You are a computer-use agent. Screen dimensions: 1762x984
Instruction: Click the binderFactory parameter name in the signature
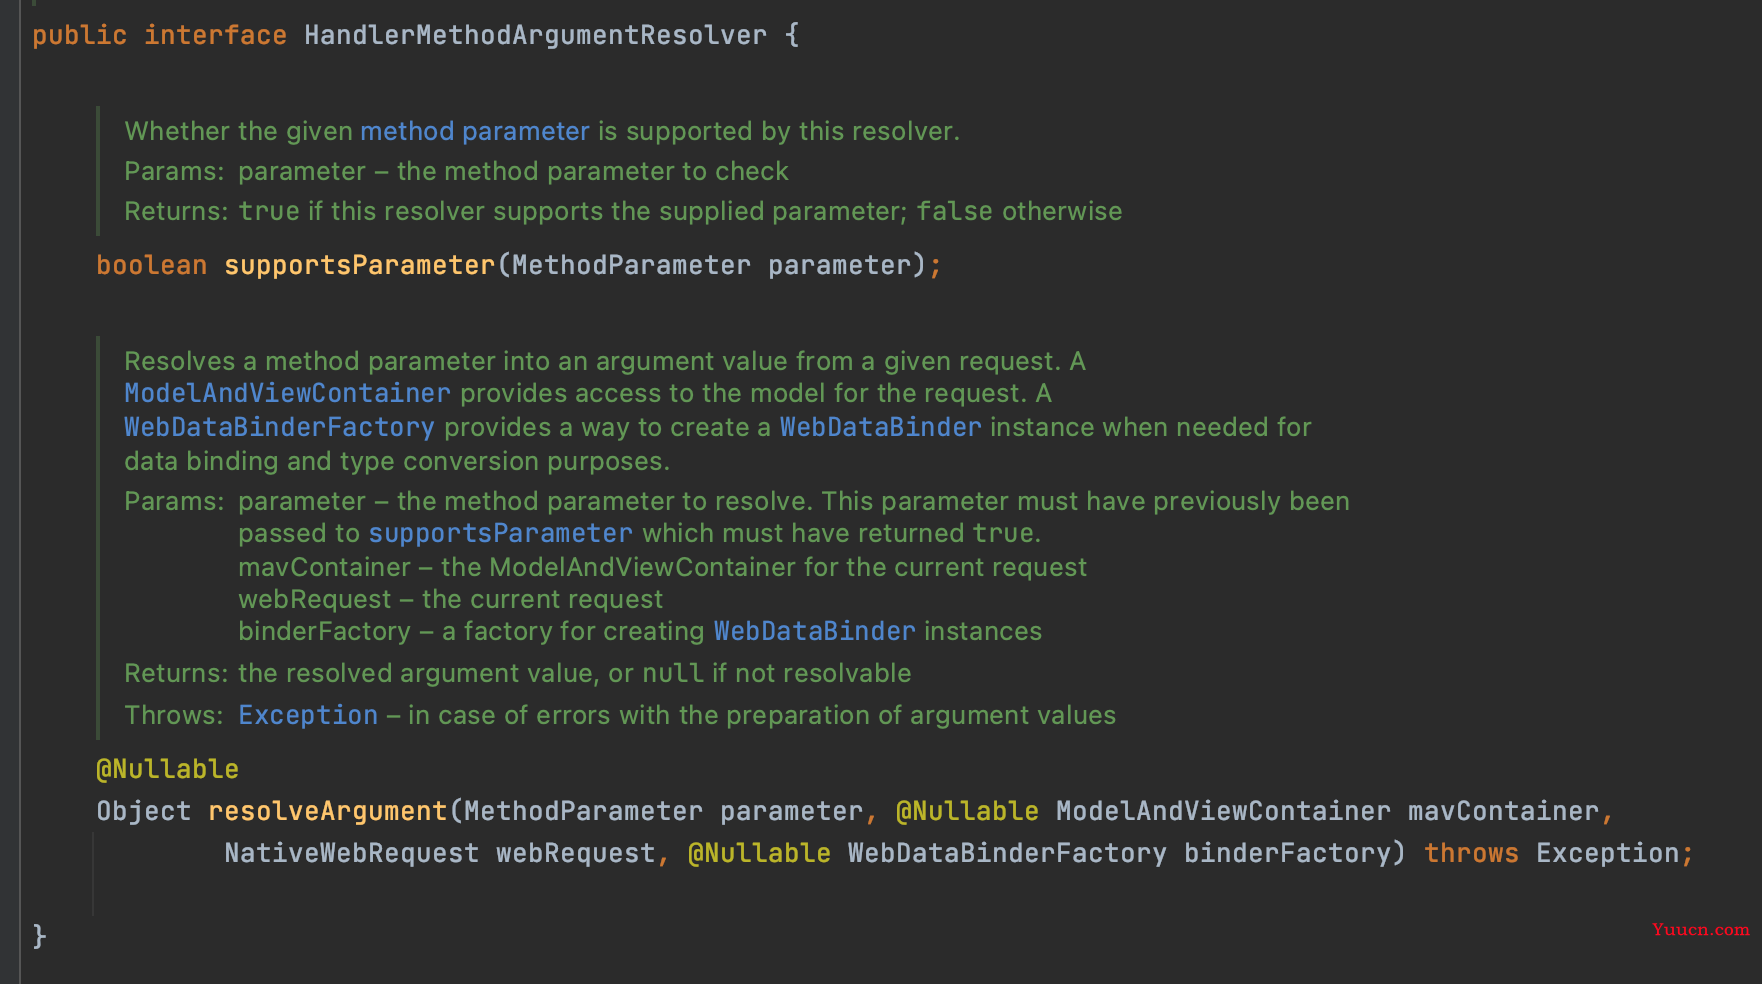coord(1287,853)
